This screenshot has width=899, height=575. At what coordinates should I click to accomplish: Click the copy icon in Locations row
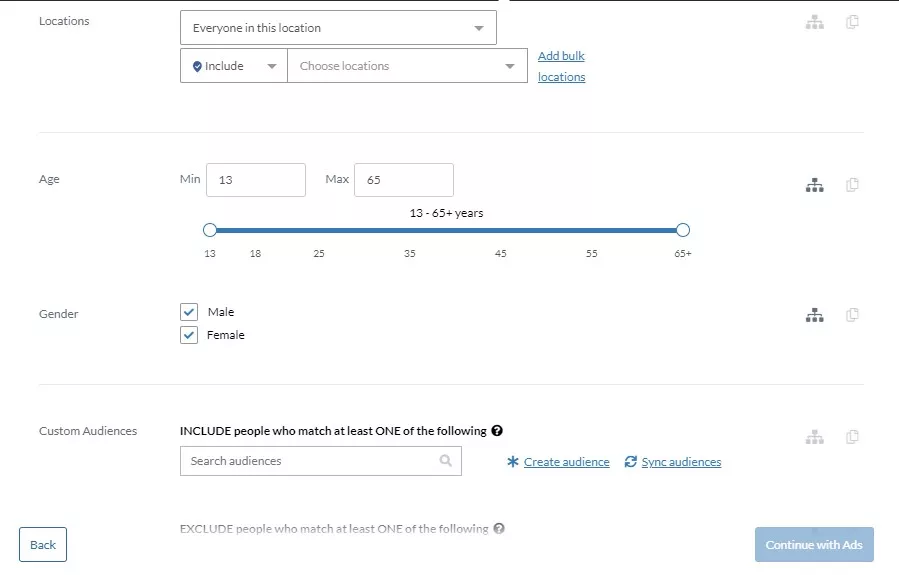click(852, 22)
